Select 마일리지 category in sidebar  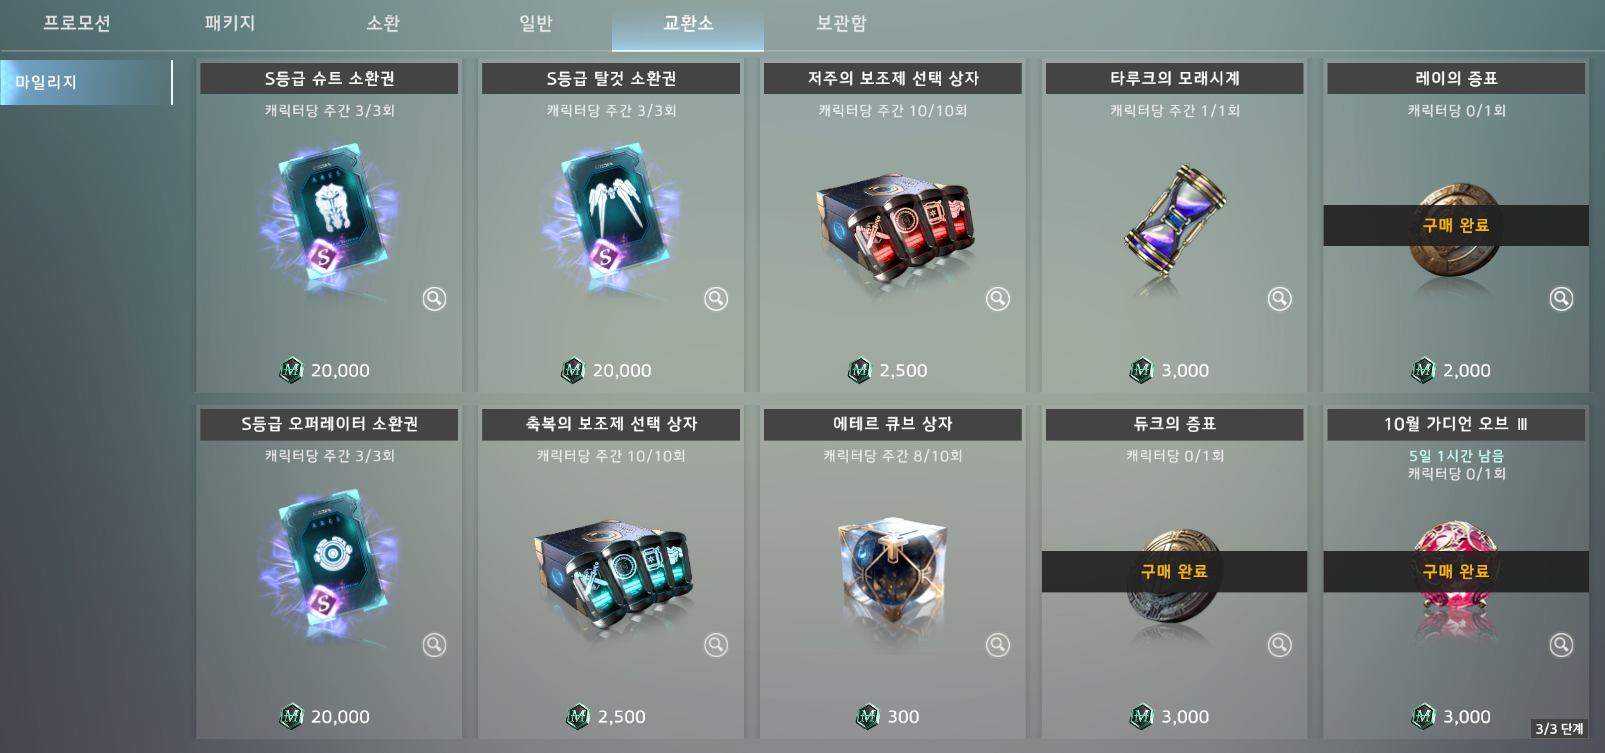[x=86, y=82]
